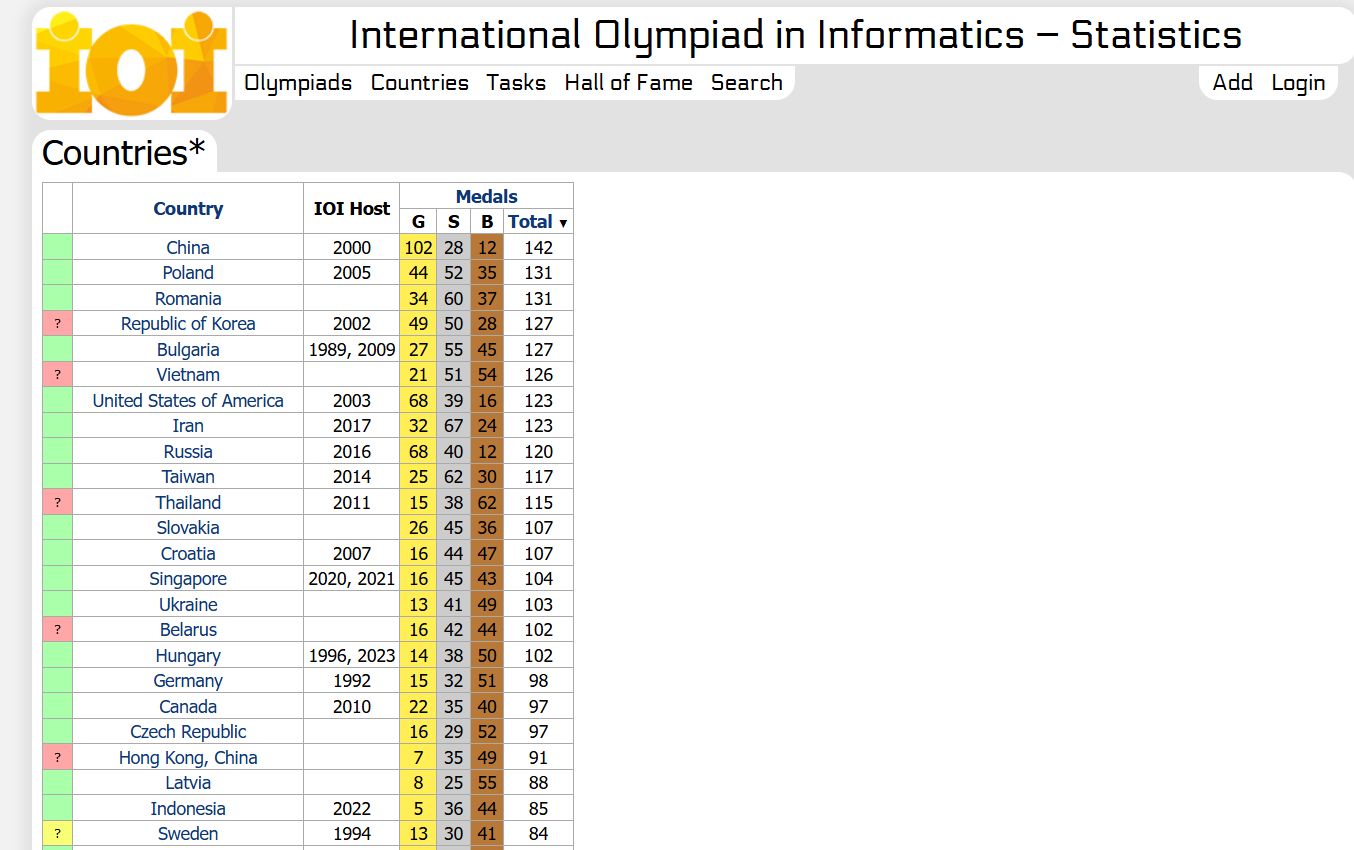Open the Poland country link
Viewport: 1354px width, 850px height.
tap(188, 273)
